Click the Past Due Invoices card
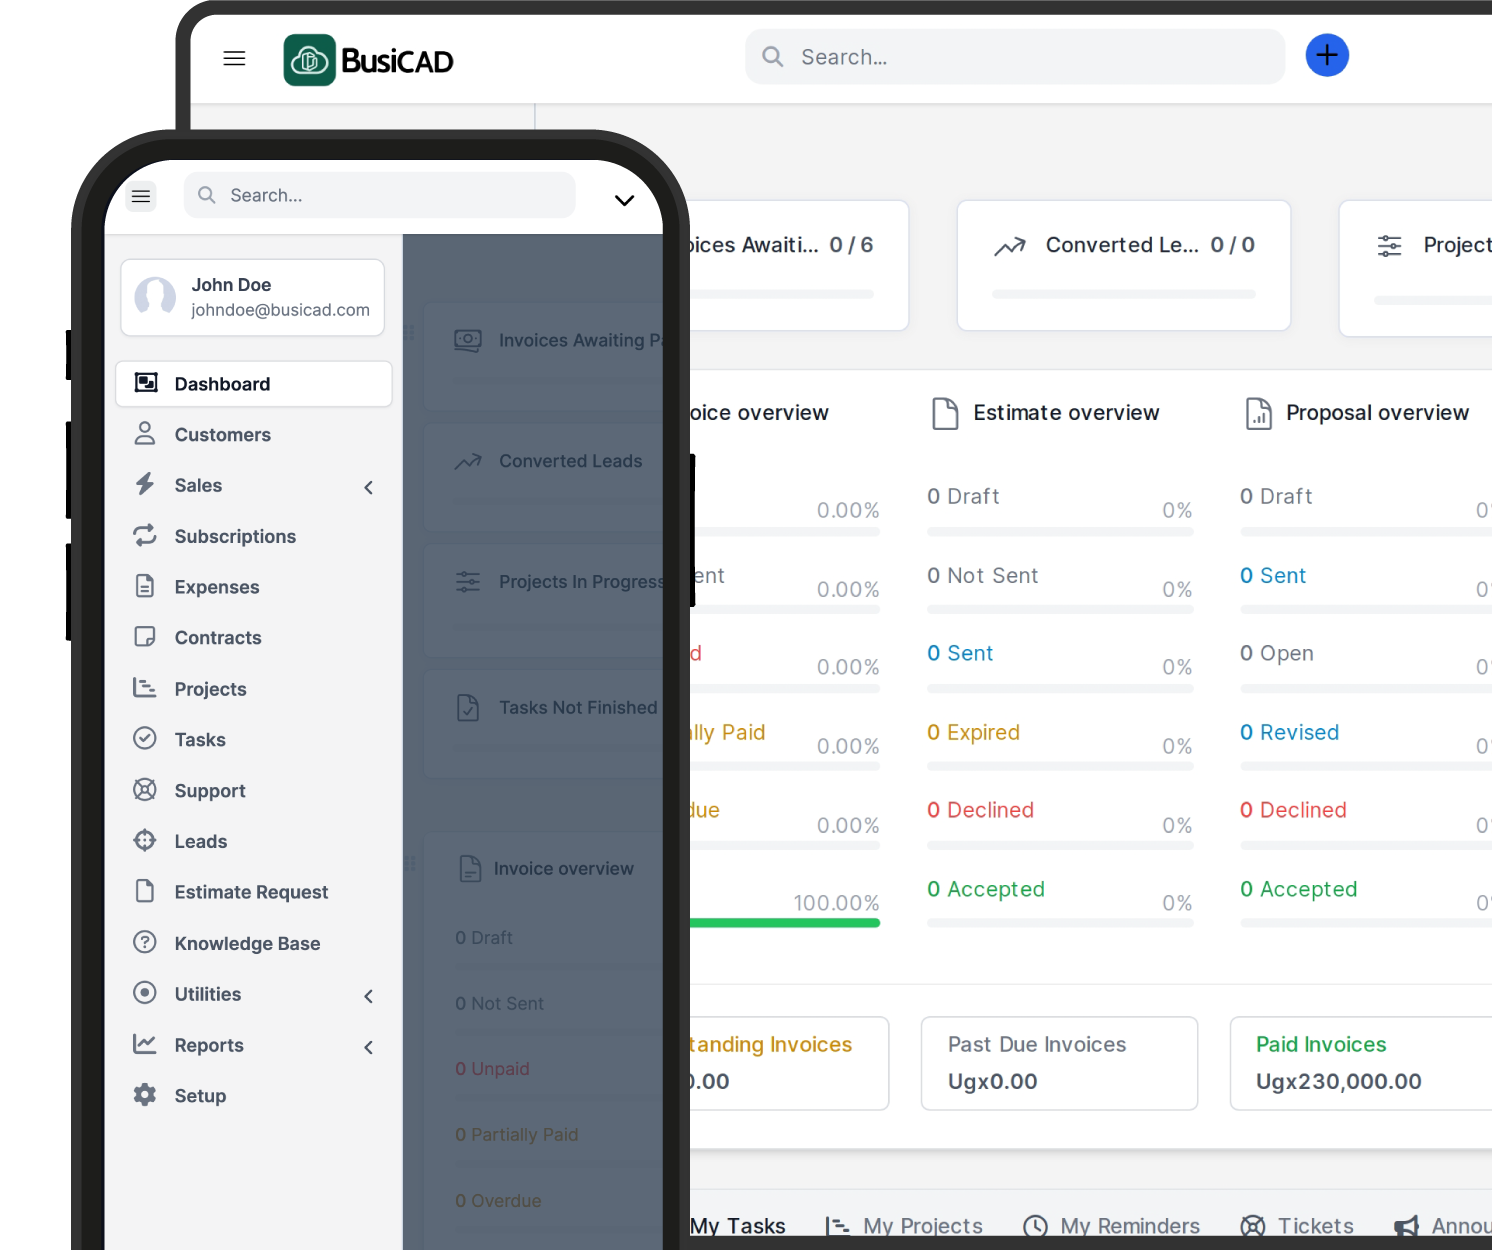Viewport: 1492px width, 1250px height. [x=1059, y=1063]
